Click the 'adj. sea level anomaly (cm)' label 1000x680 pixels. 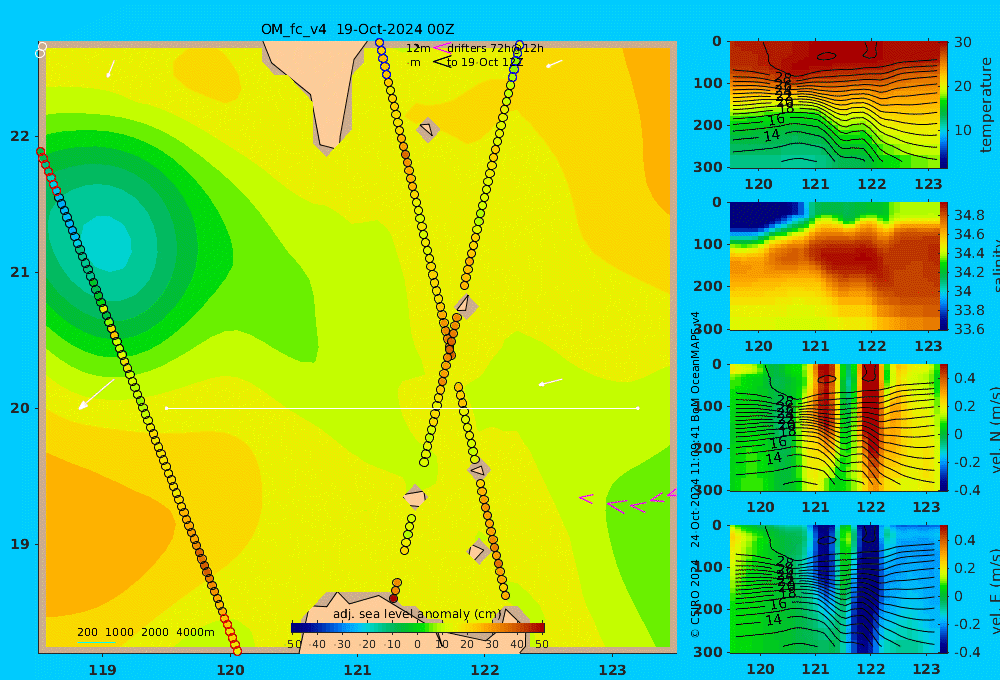(x=417, y=614)
